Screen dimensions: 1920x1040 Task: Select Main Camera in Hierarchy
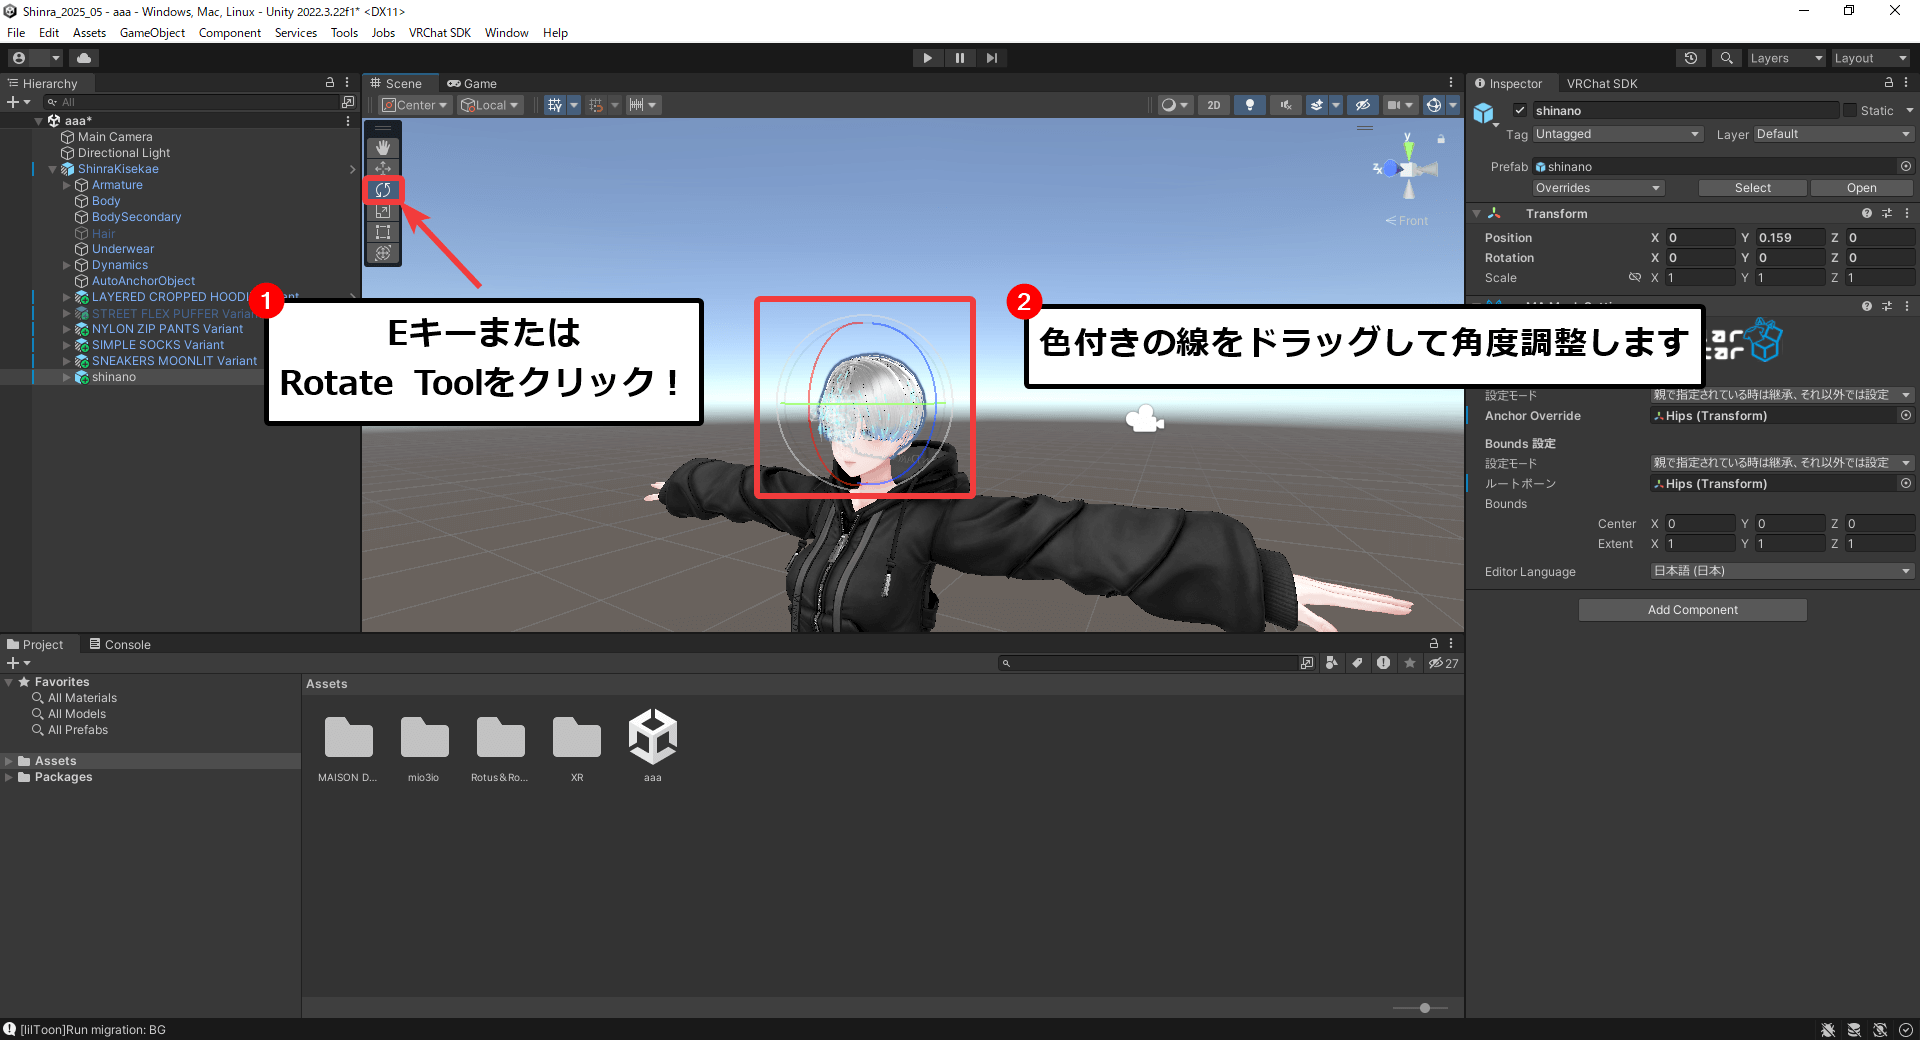pyautogui.click(x=115, y=137)
